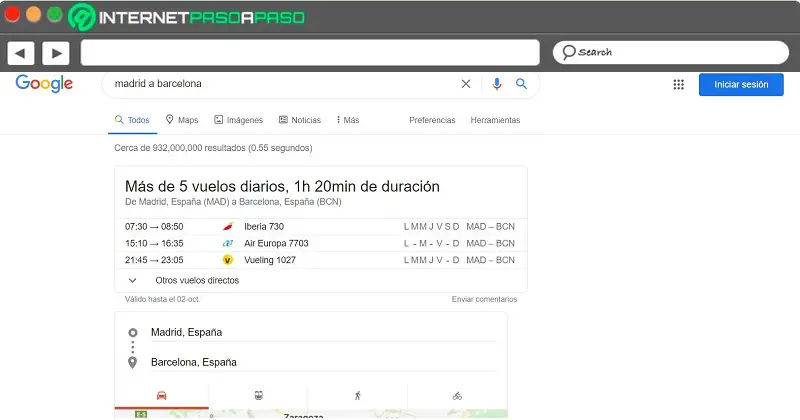Click the Iniciar sesión button
The image size is (800, 420).
click(x=741, y=85)
